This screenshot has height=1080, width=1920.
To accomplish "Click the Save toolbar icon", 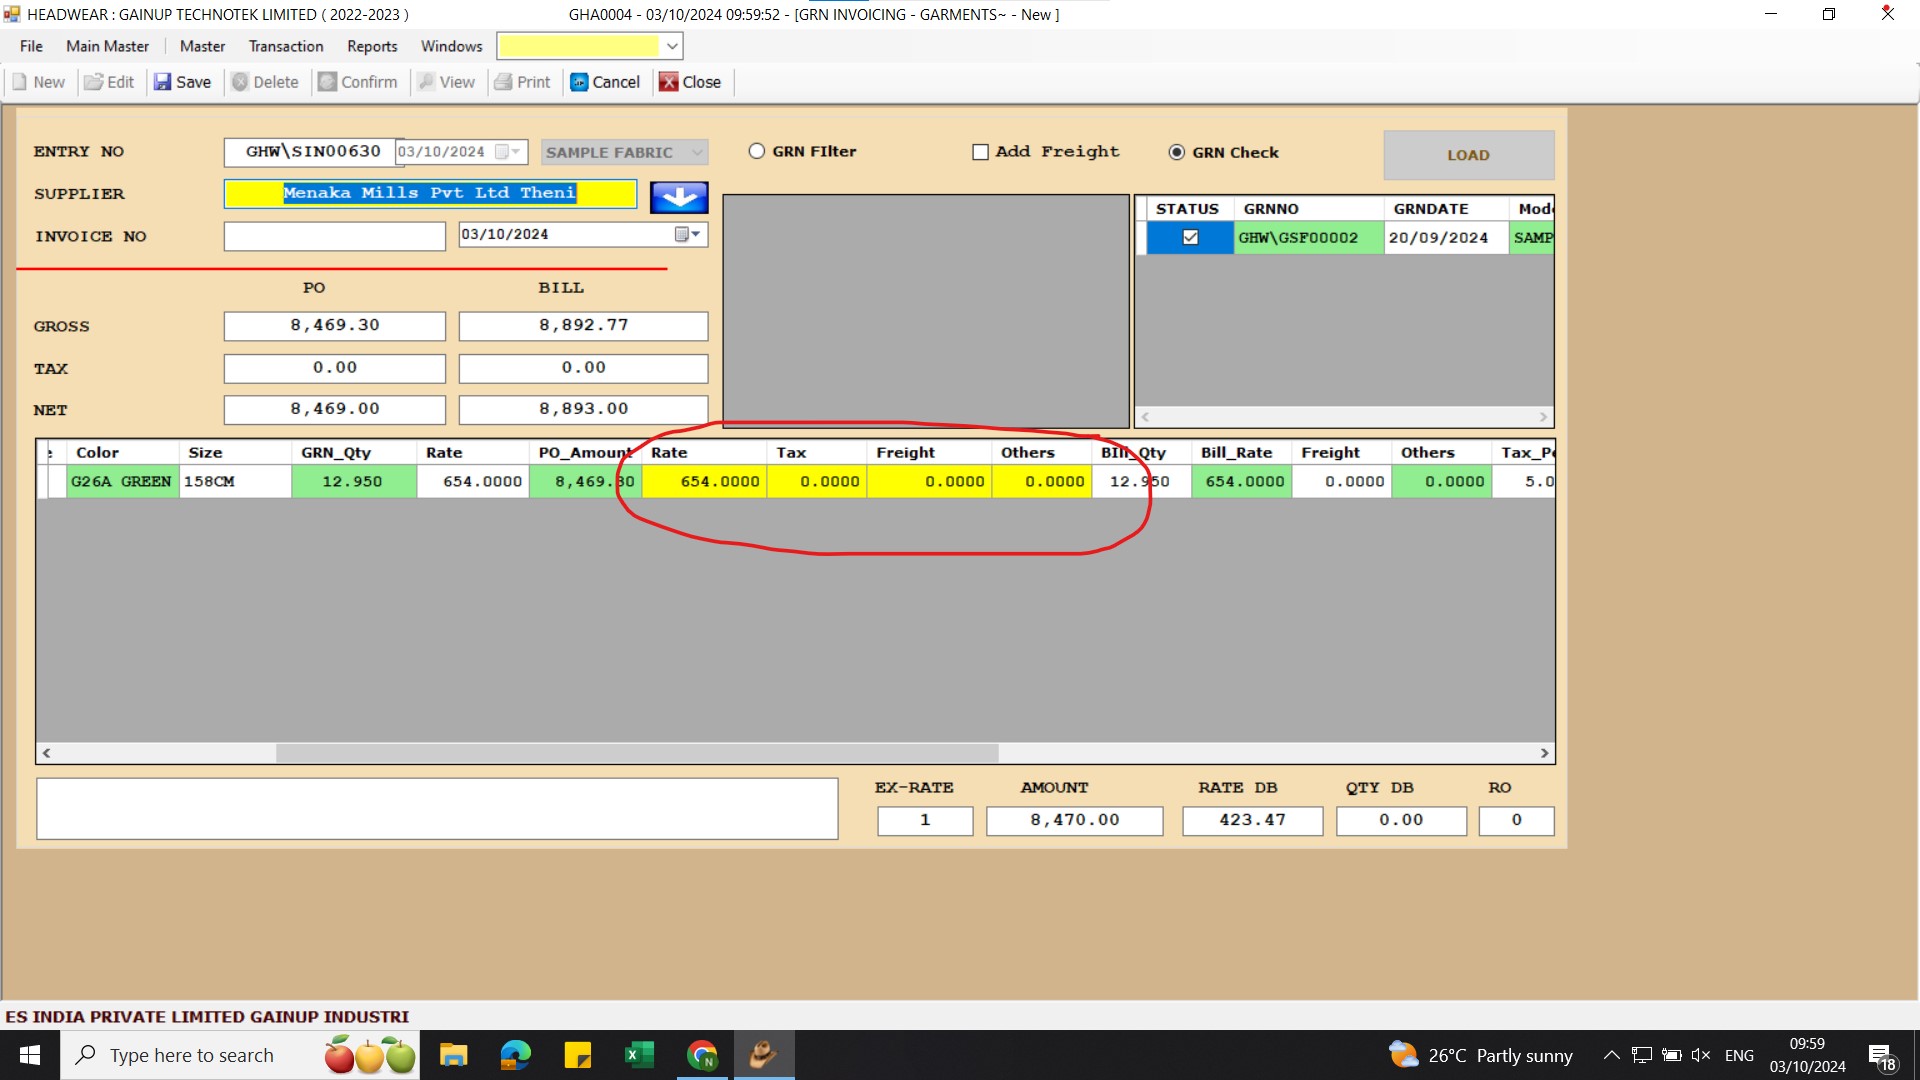I will tap(163, 82).
